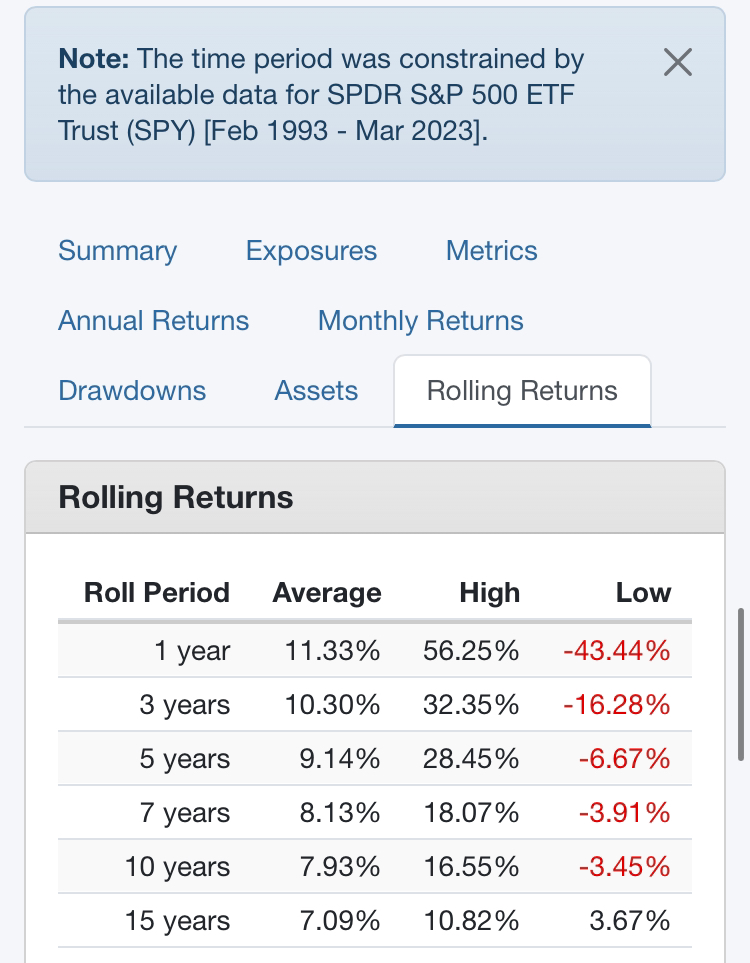Click the Rolling Returns panel heading
This screenshot has width=750, height=963.
tap(176, 497)
